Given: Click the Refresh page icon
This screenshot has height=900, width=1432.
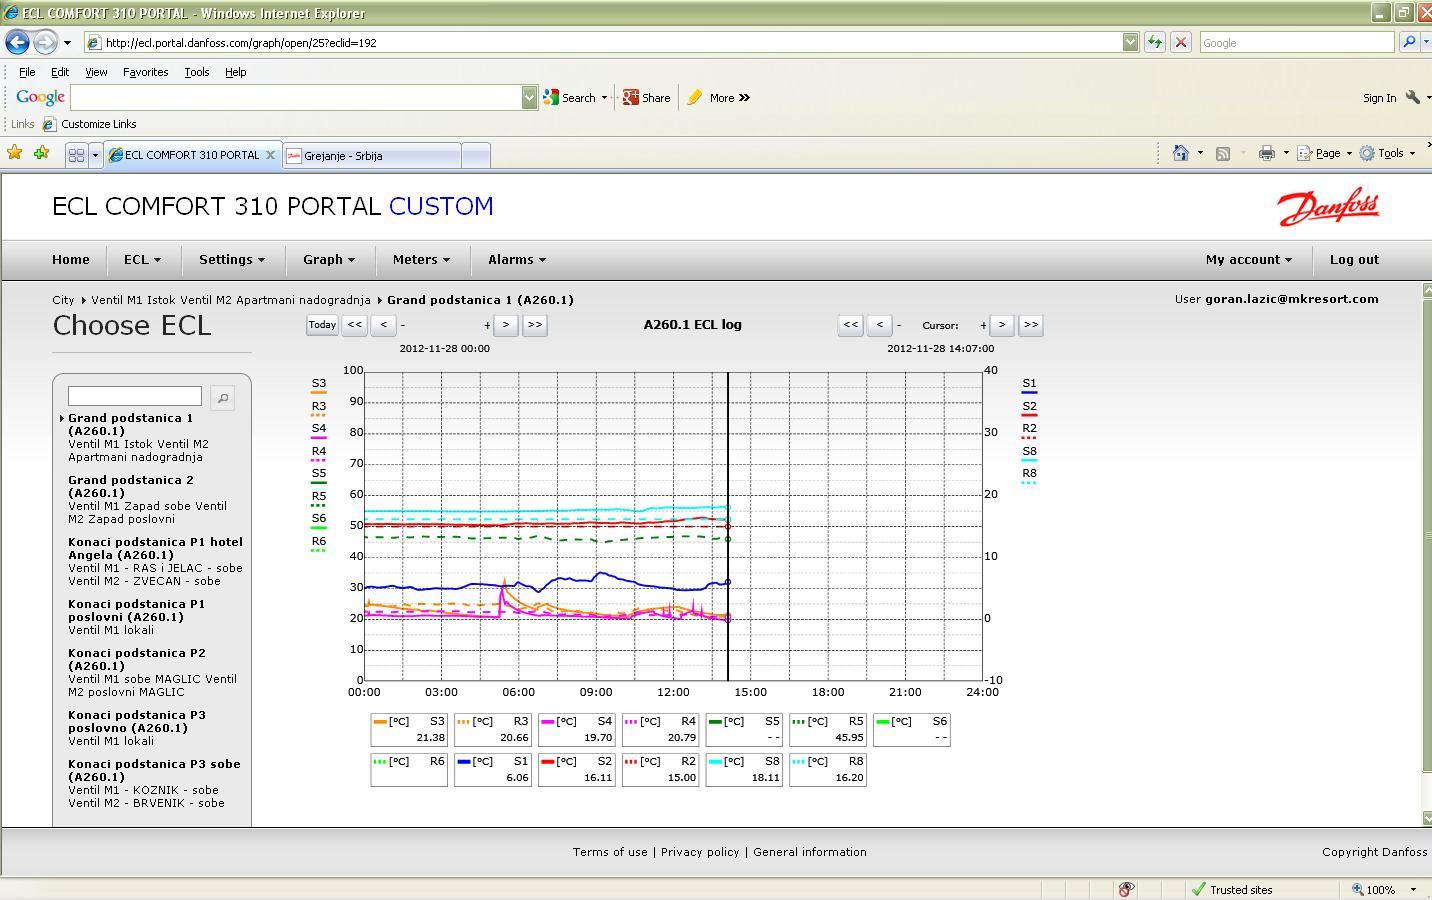Looking at the screenshot, I should pos(1154,42).
